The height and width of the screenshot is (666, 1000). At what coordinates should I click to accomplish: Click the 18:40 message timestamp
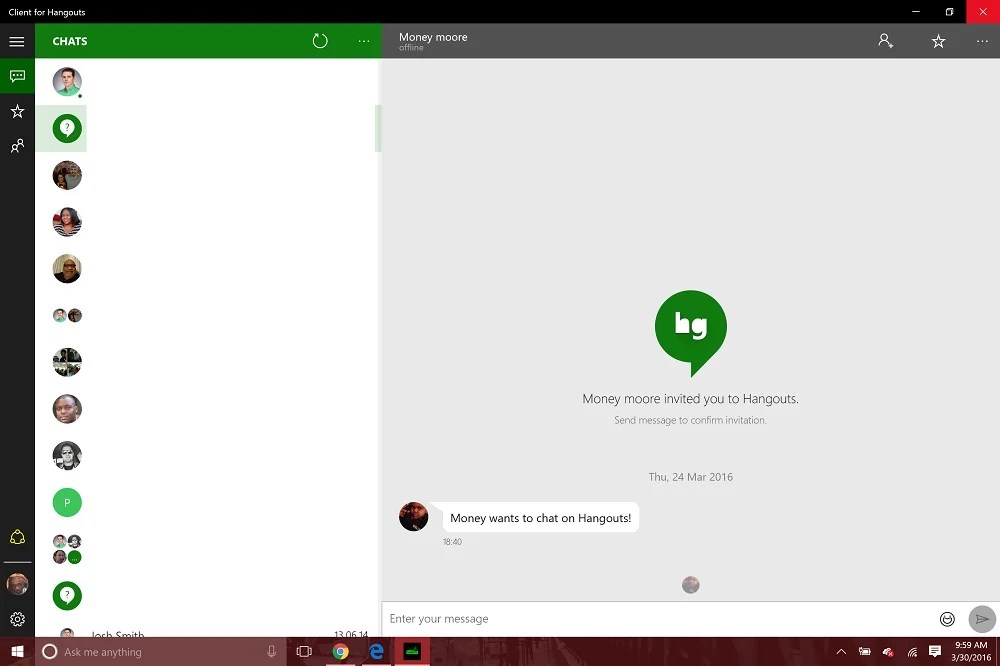tap(452, 542)
